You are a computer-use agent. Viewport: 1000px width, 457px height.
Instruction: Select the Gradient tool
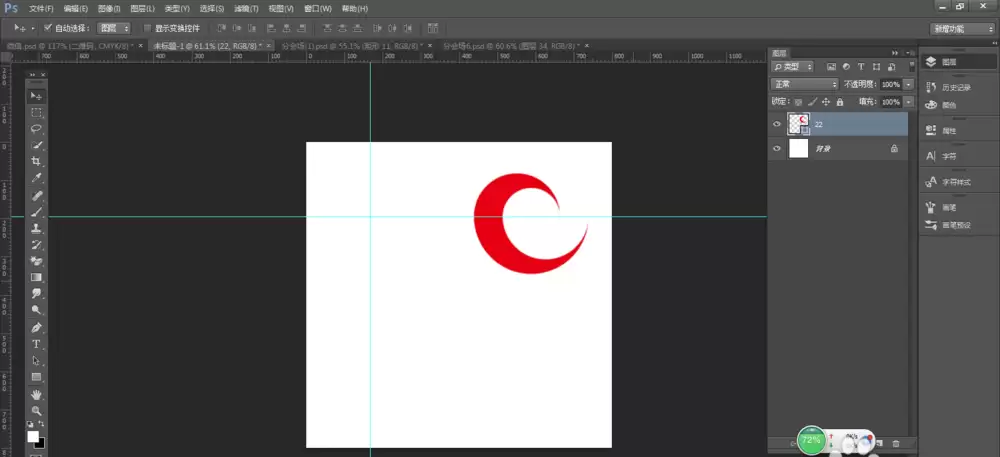coord(36,277)
